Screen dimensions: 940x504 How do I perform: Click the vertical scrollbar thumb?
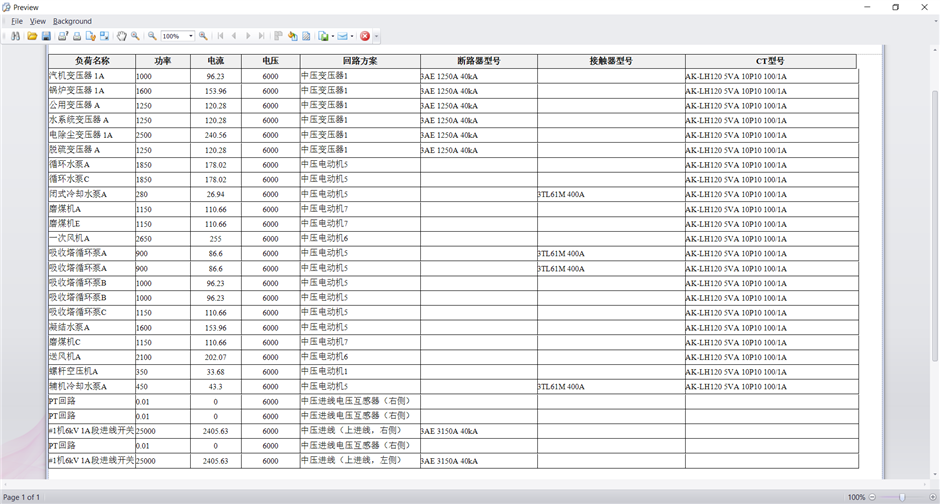click(x=935, y=226)
